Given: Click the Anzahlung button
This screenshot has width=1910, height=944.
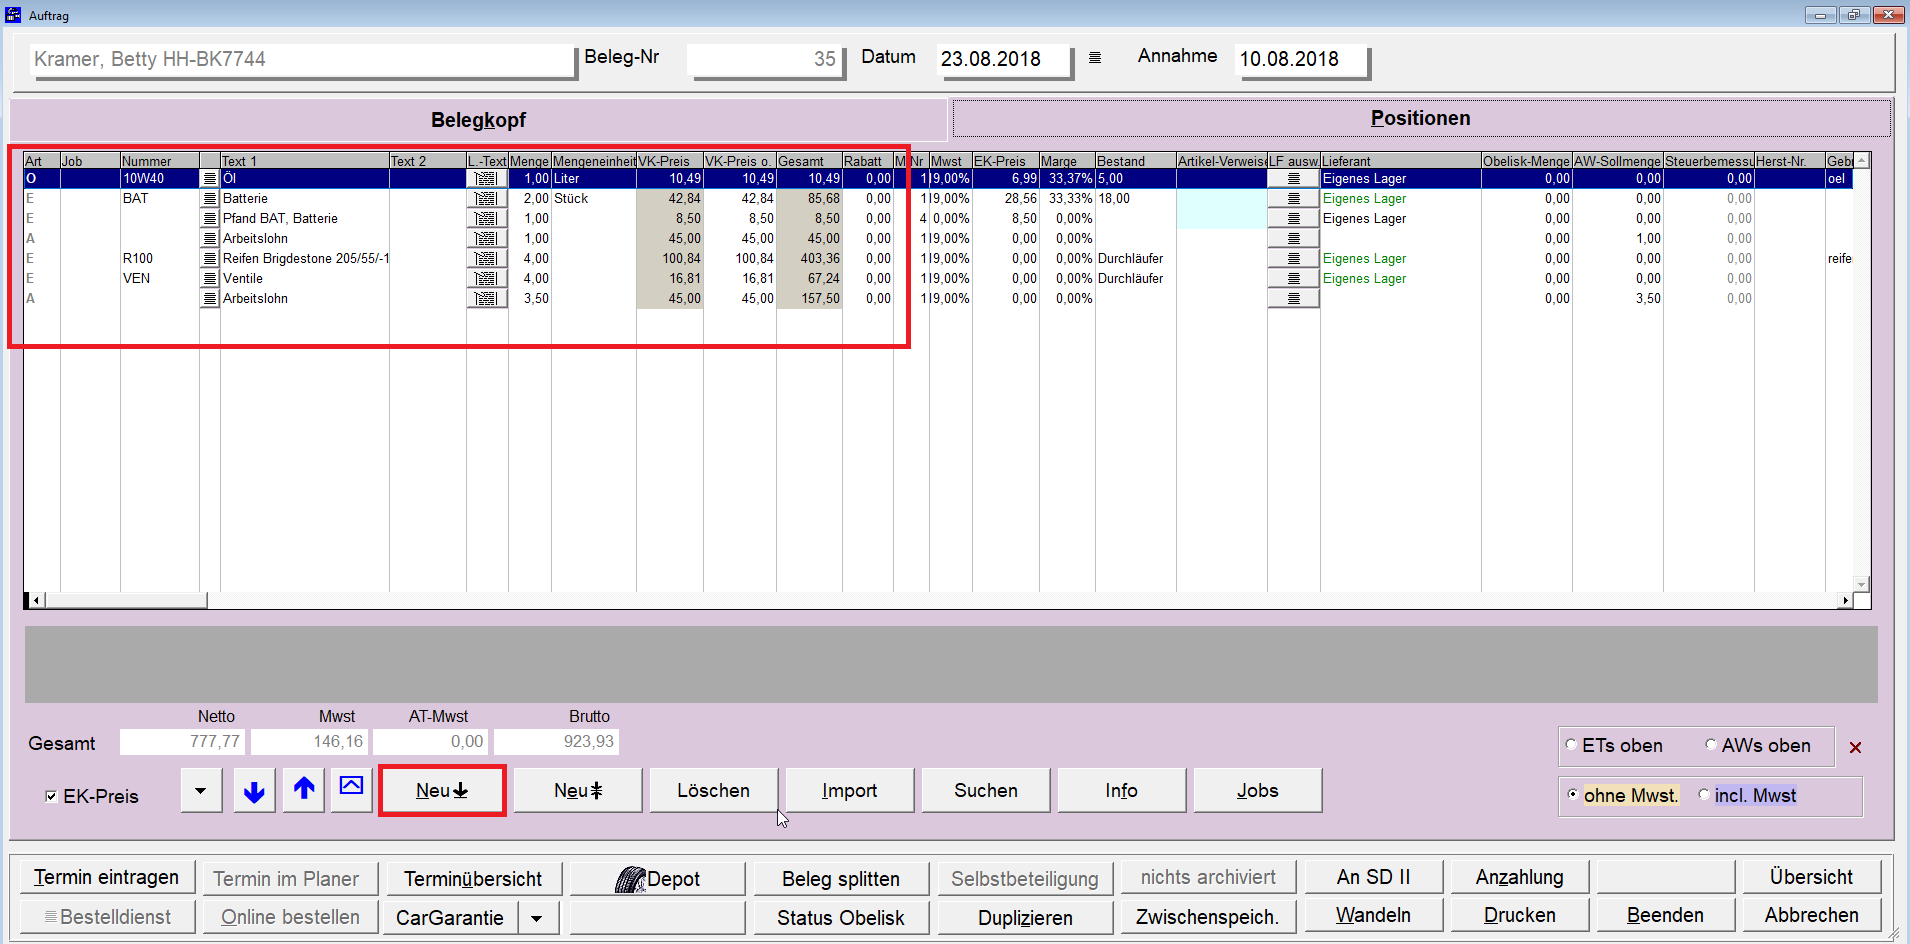Looking at the screenshot, I should (x=1519, y=877).
